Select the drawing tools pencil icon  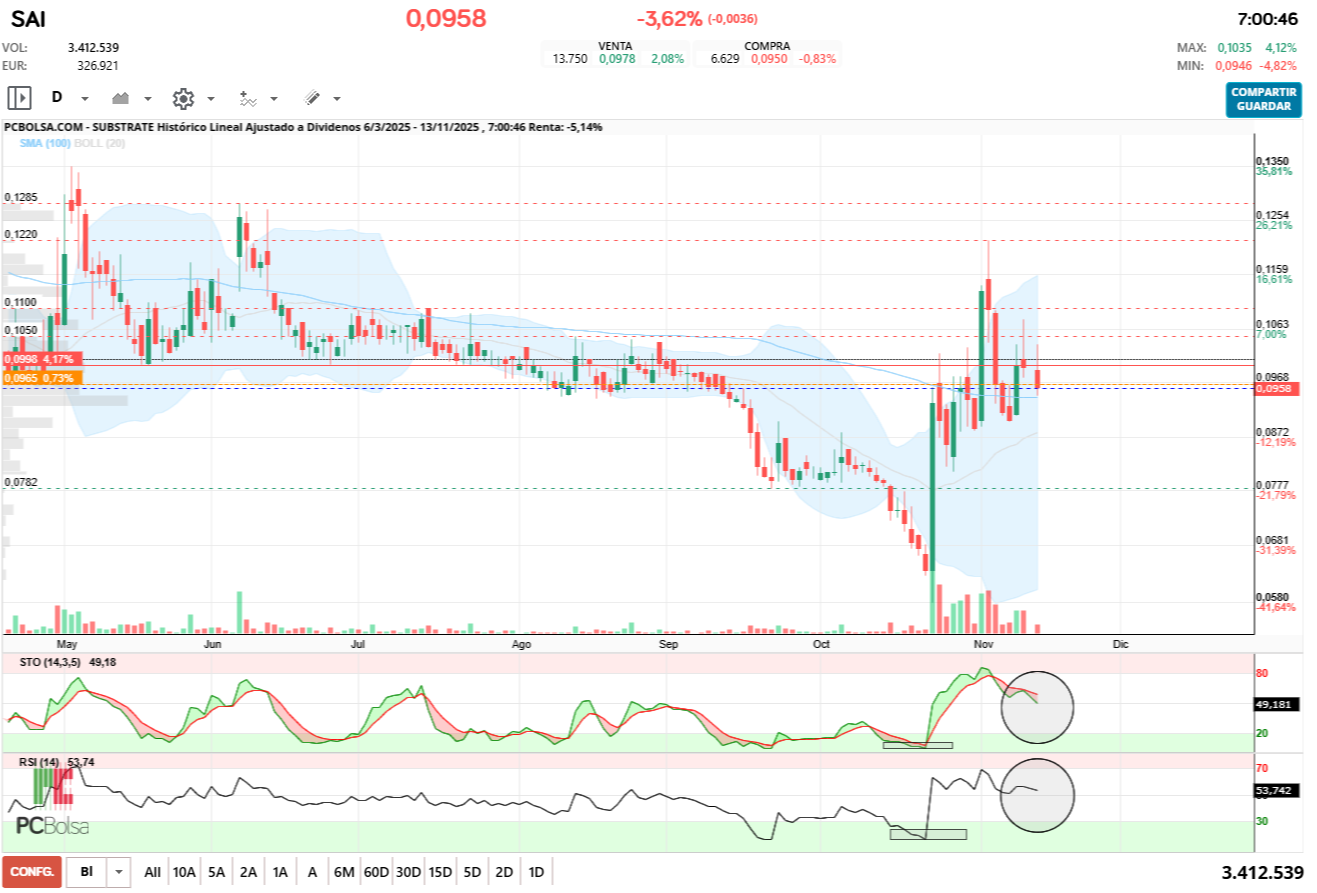click(x=311, y=97)
